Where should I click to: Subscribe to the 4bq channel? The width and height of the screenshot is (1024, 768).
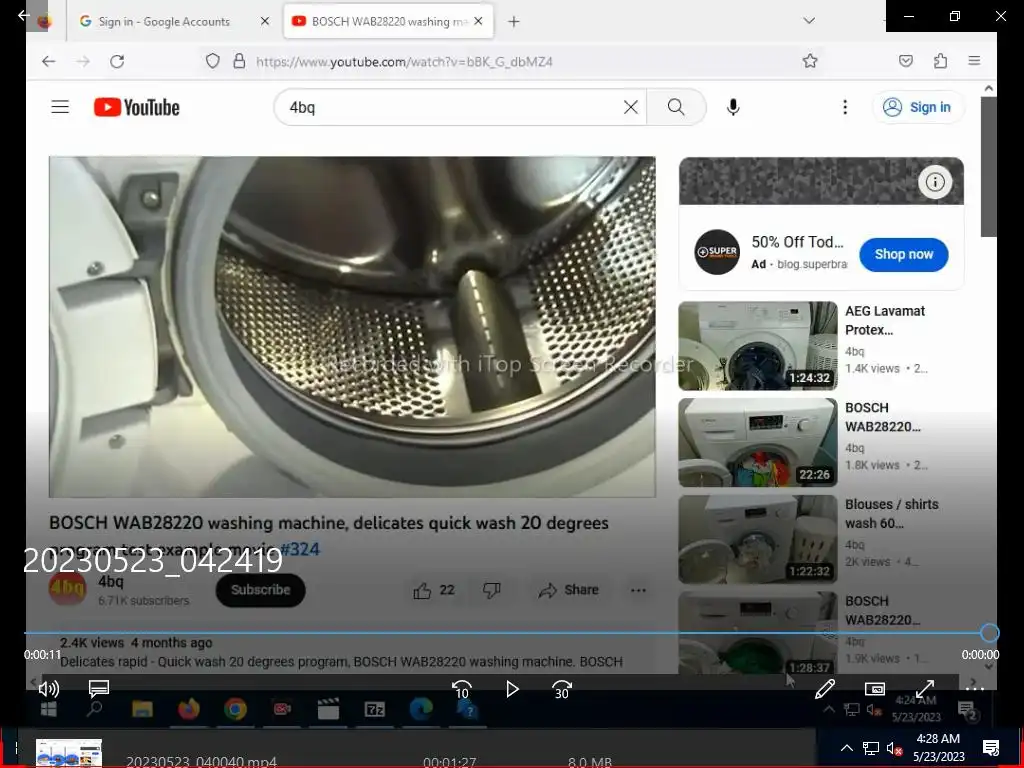coord(261,590)
